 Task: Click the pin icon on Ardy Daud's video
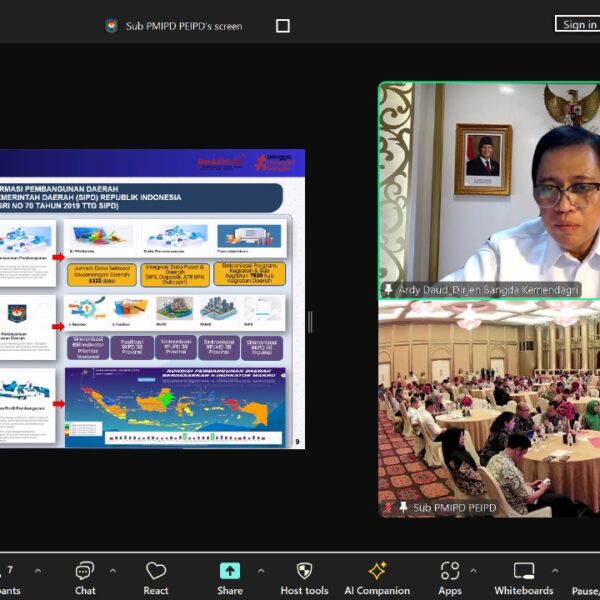click(388, 290)
